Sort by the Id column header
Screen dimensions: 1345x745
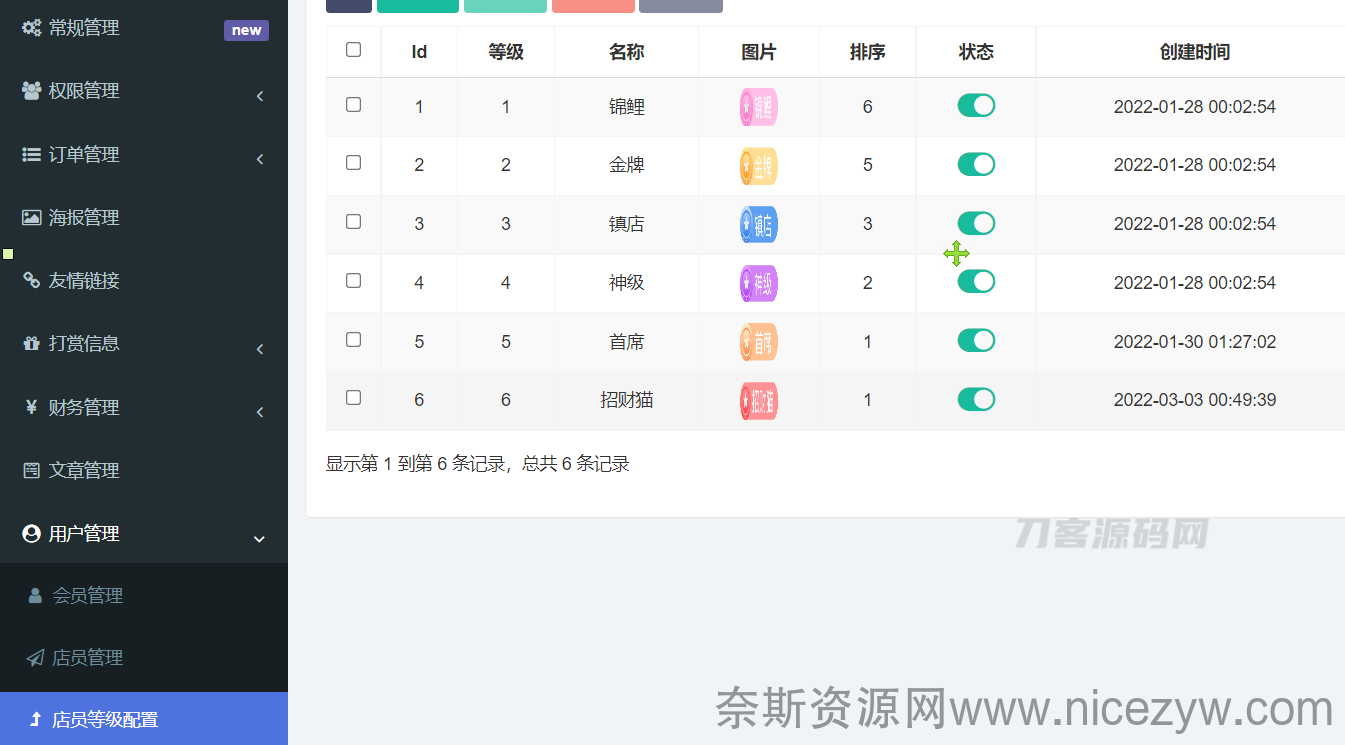419,52
